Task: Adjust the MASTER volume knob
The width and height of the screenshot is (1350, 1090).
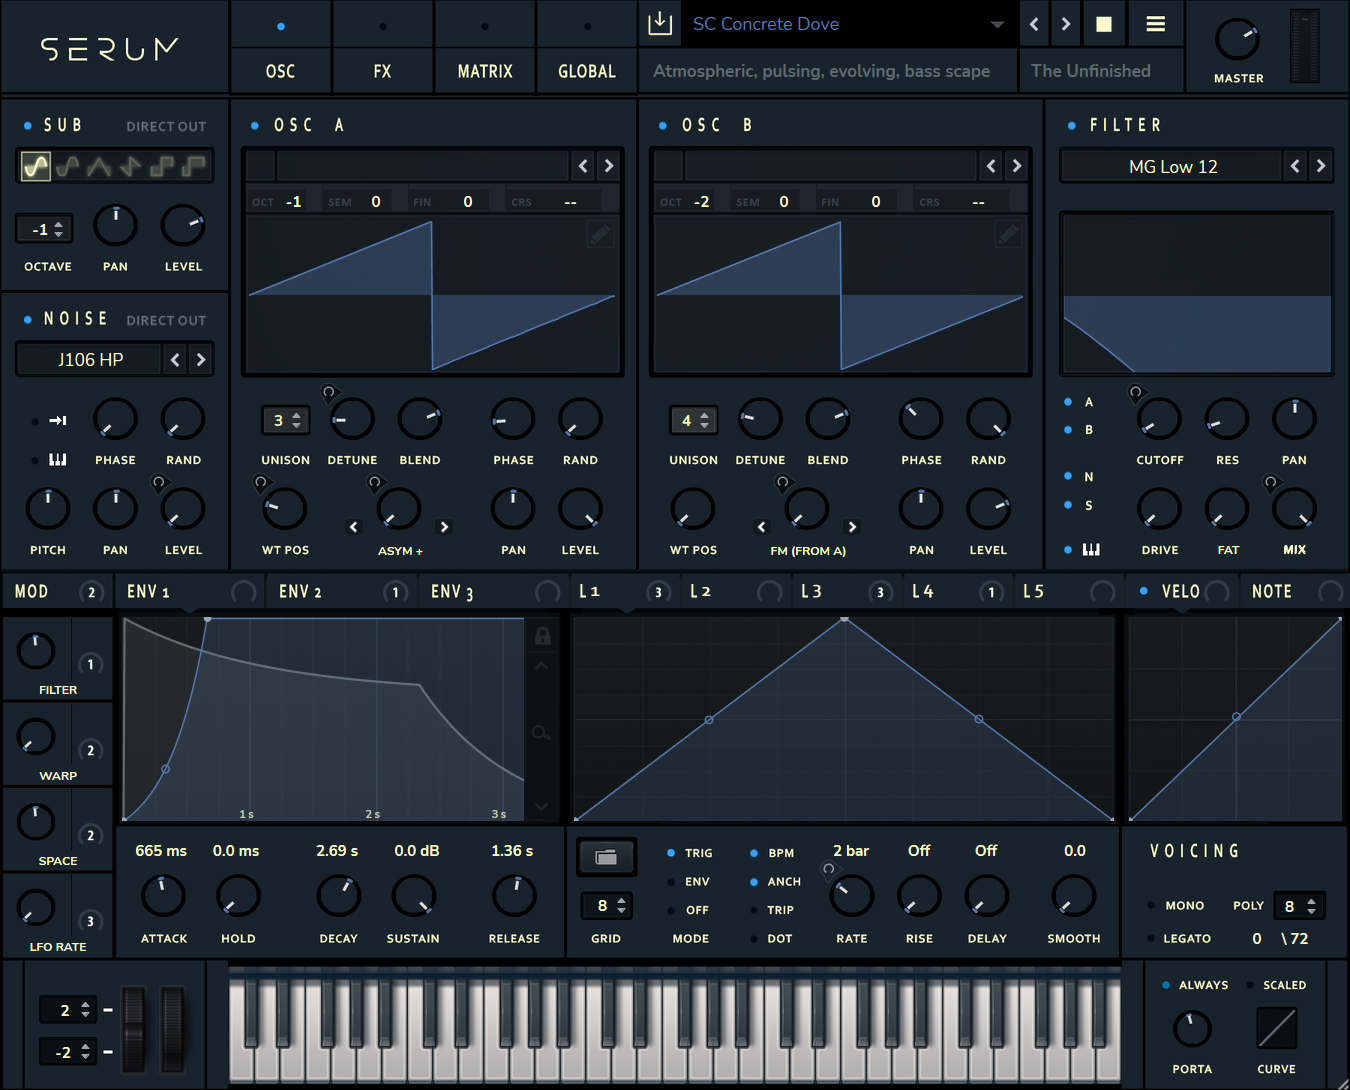Action: click(1237, 39)
